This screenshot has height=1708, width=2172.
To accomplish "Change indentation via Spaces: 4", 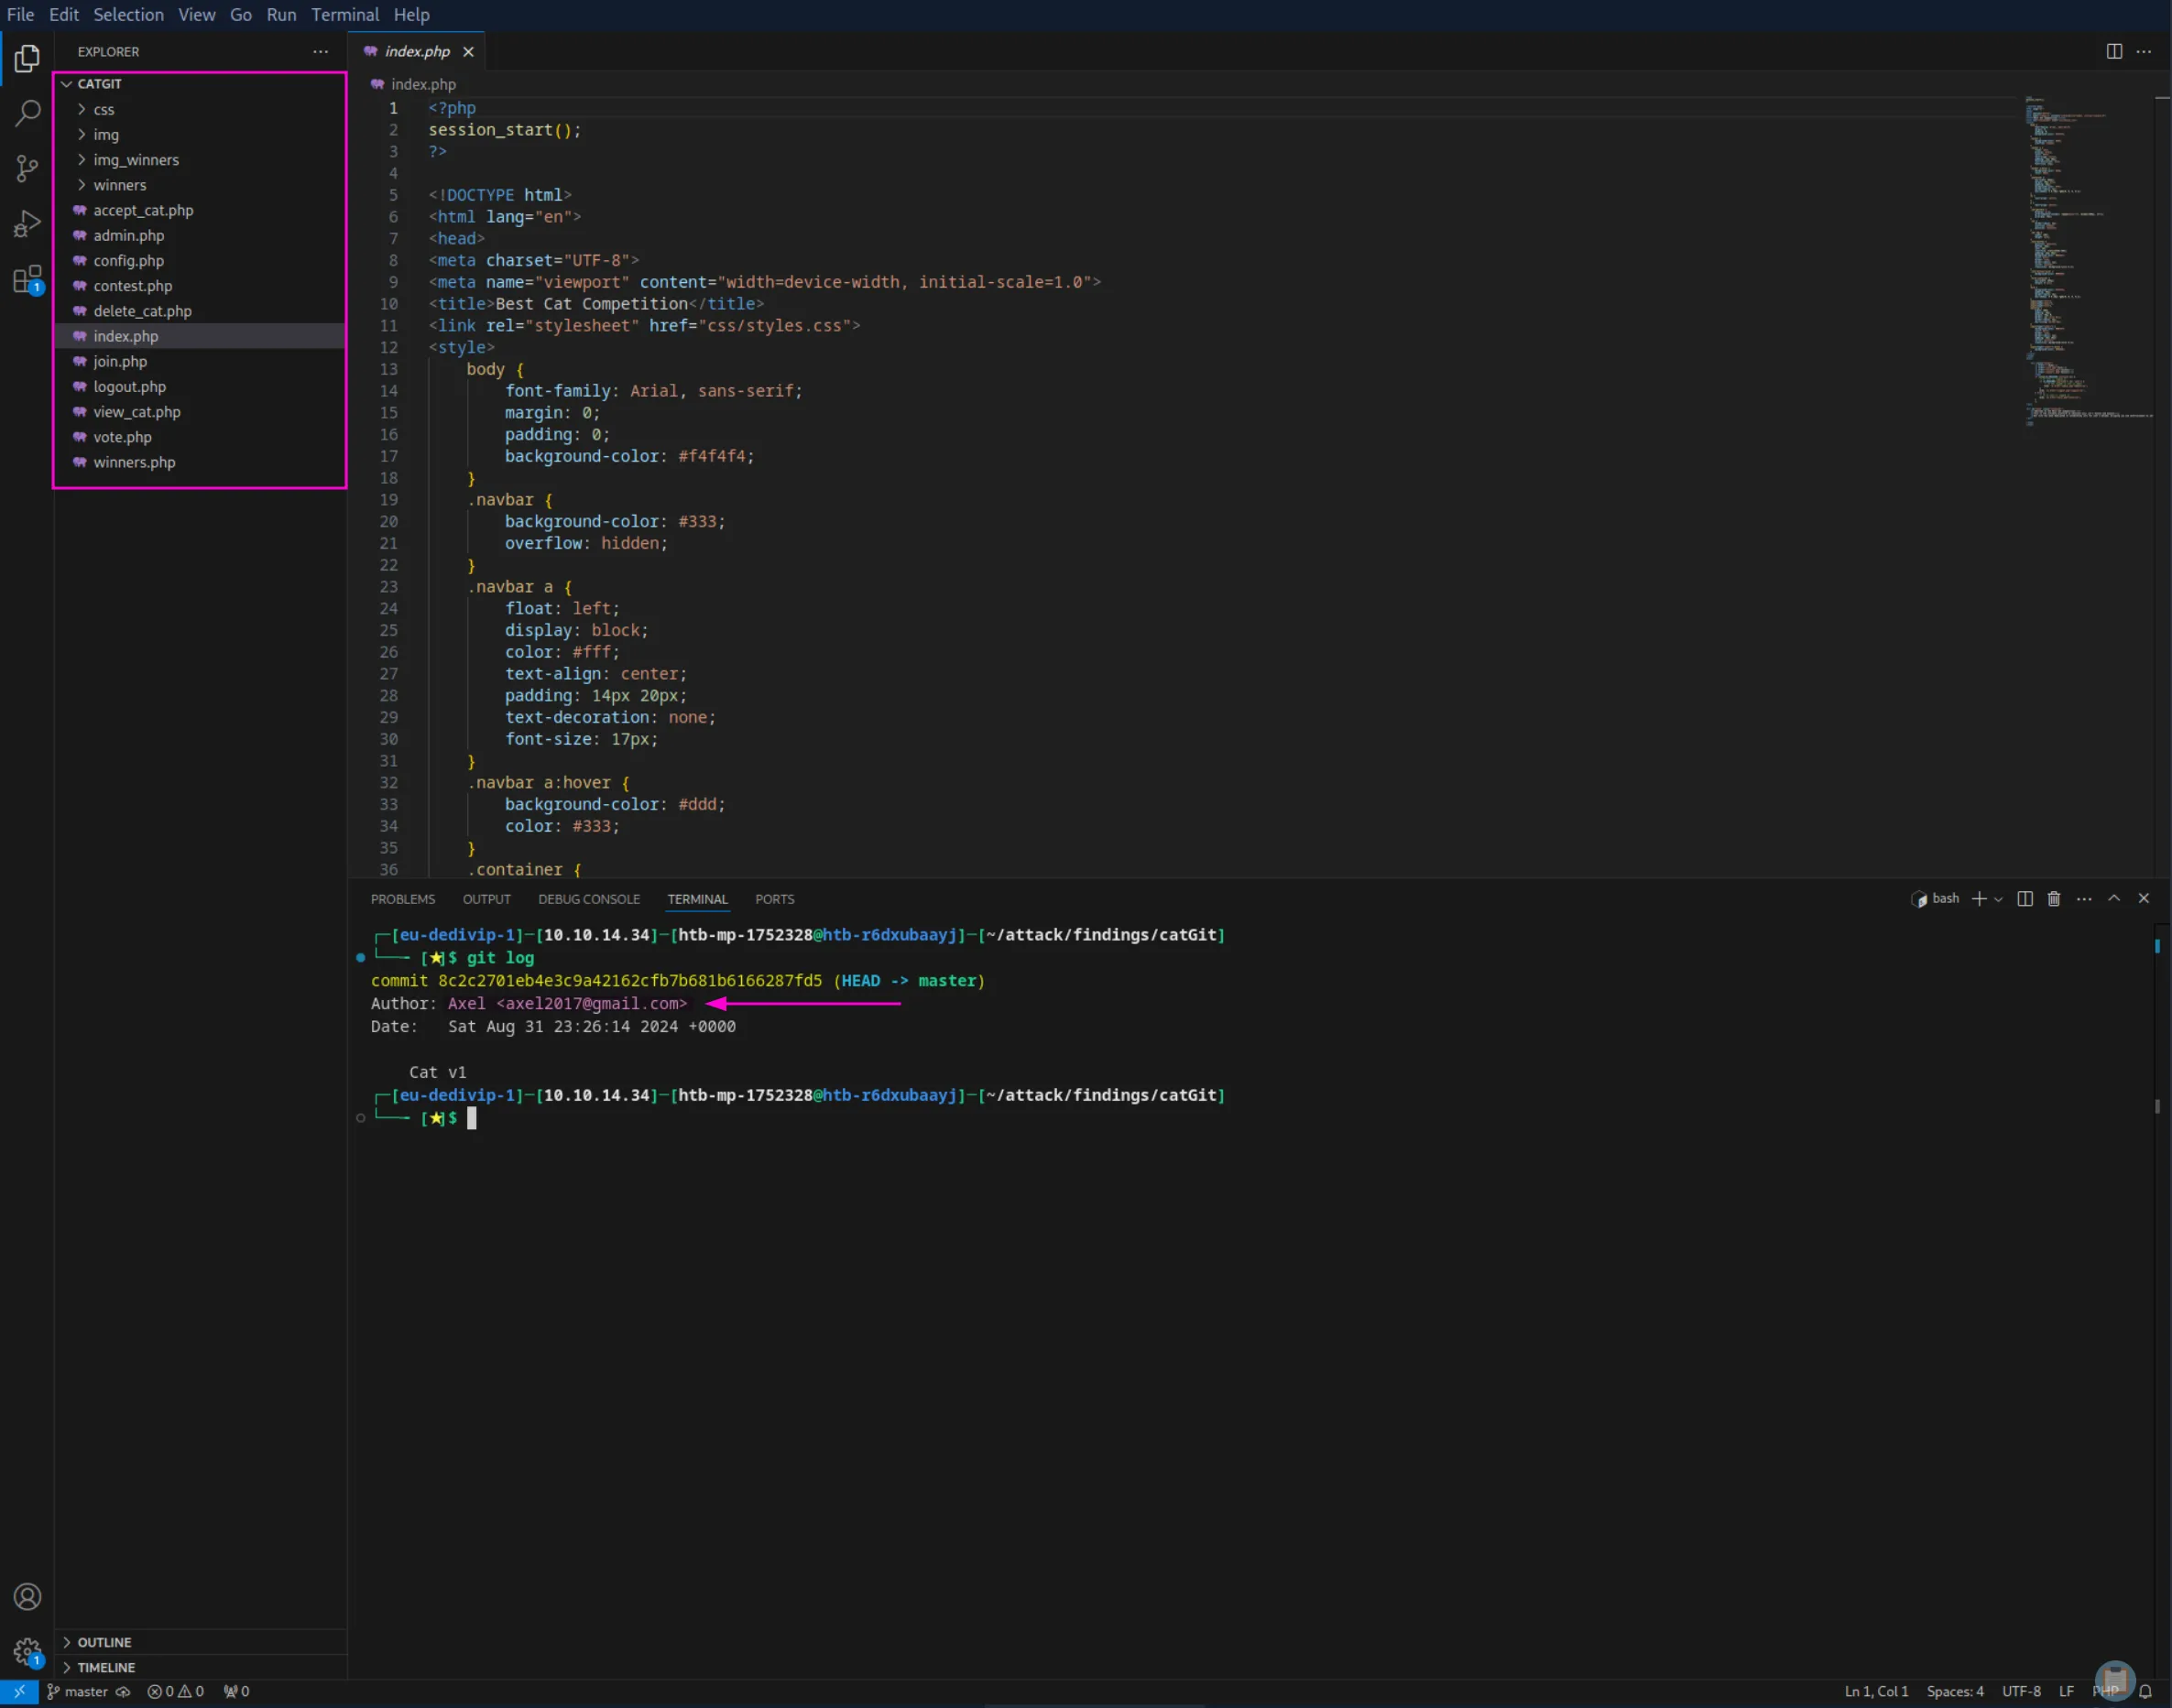I will [1955, 1692].
